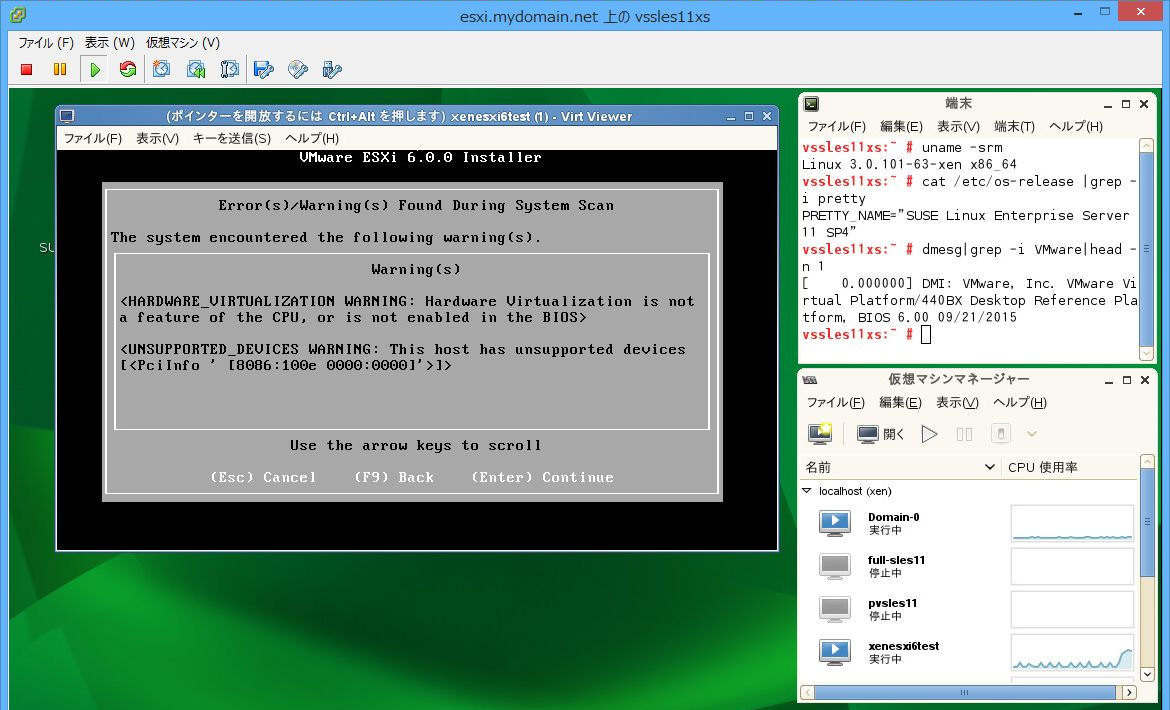The width and height of the screenshot is (1170, 710).
Task: Click the floppy device connect icon
Action: tap(263, 69)
